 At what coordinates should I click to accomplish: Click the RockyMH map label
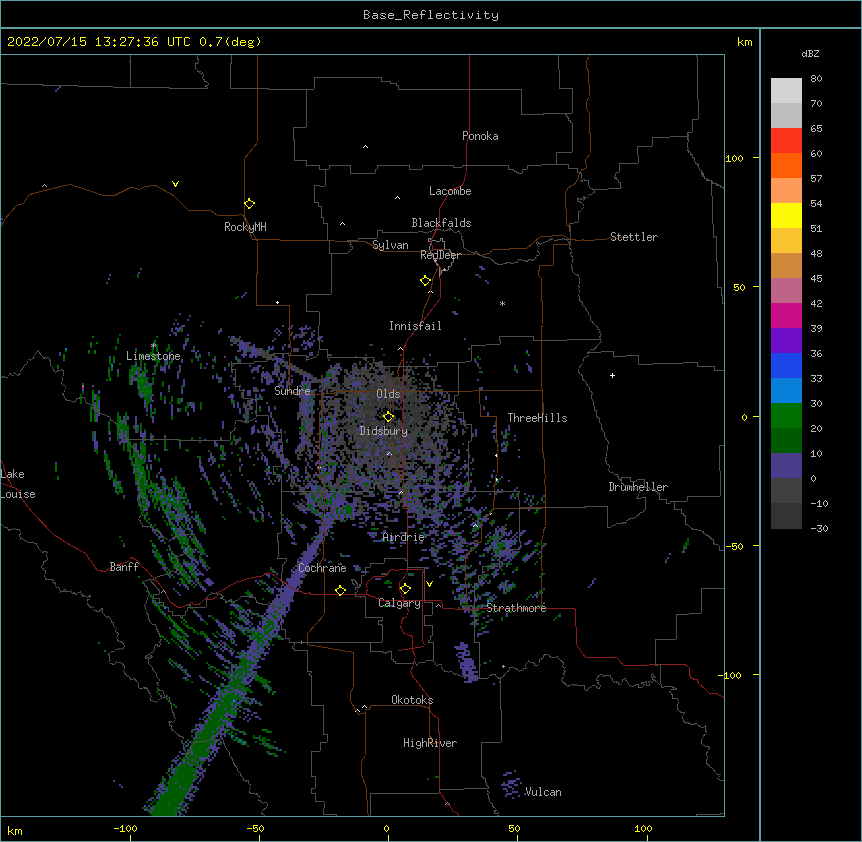click(245, 227)
